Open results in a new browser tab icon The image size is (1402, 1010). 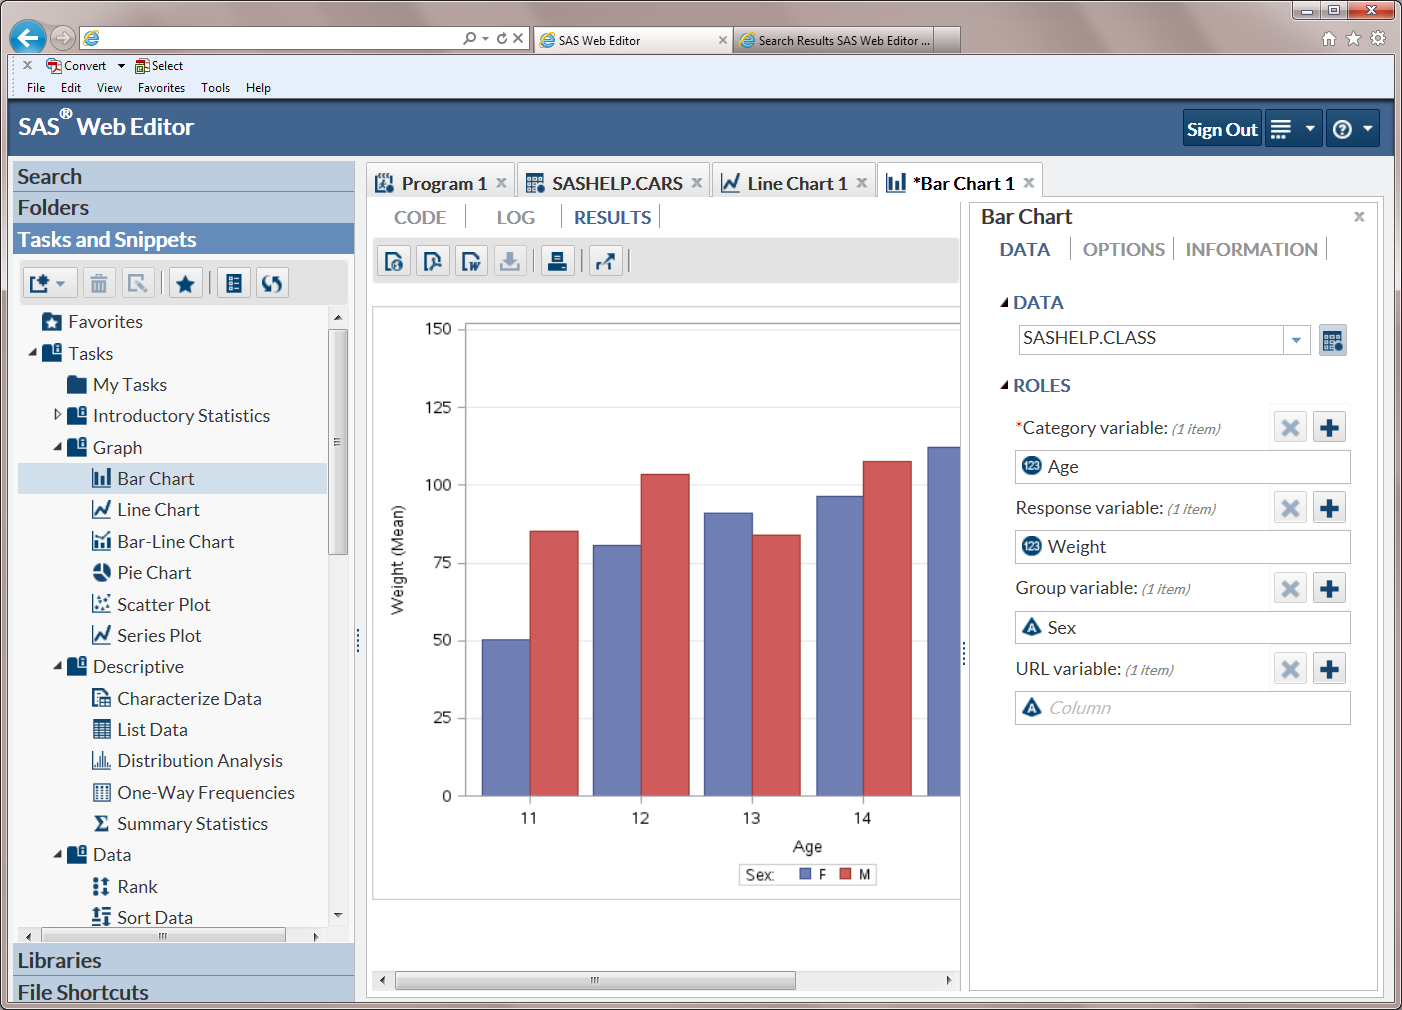pos(605,261)
